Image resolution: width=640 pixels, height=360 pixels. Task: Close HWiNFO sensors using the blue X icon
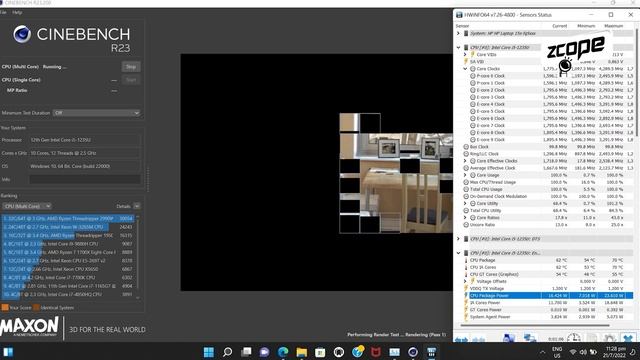tap(627, 338)
